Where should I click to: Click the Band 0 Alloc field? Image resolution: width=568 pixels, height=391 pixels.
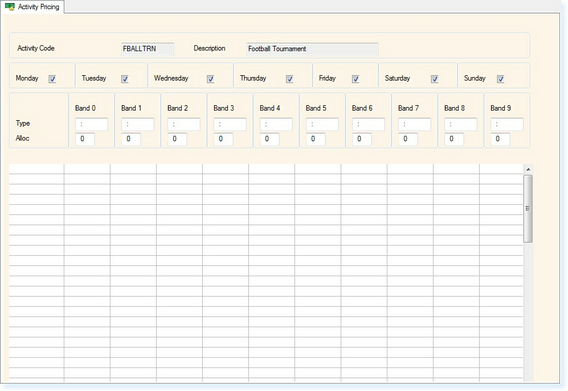pos(85,139)
